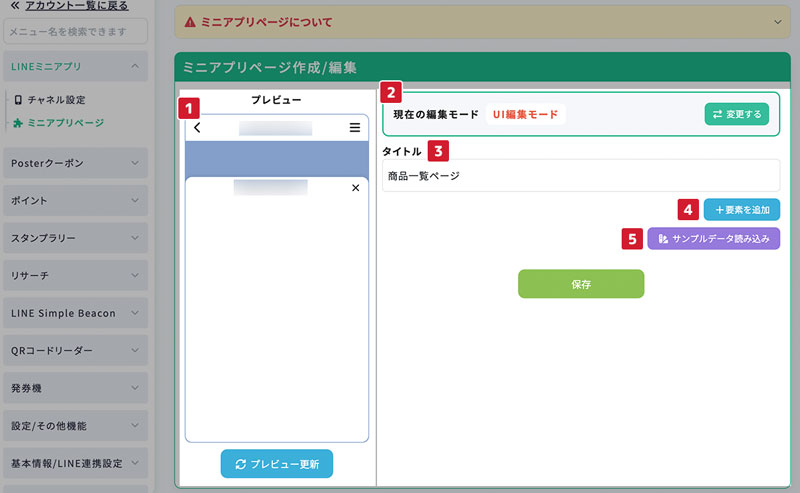Expand the スタンプラリー menu
This screenshot has width=800, height=493.
(135, 238)
